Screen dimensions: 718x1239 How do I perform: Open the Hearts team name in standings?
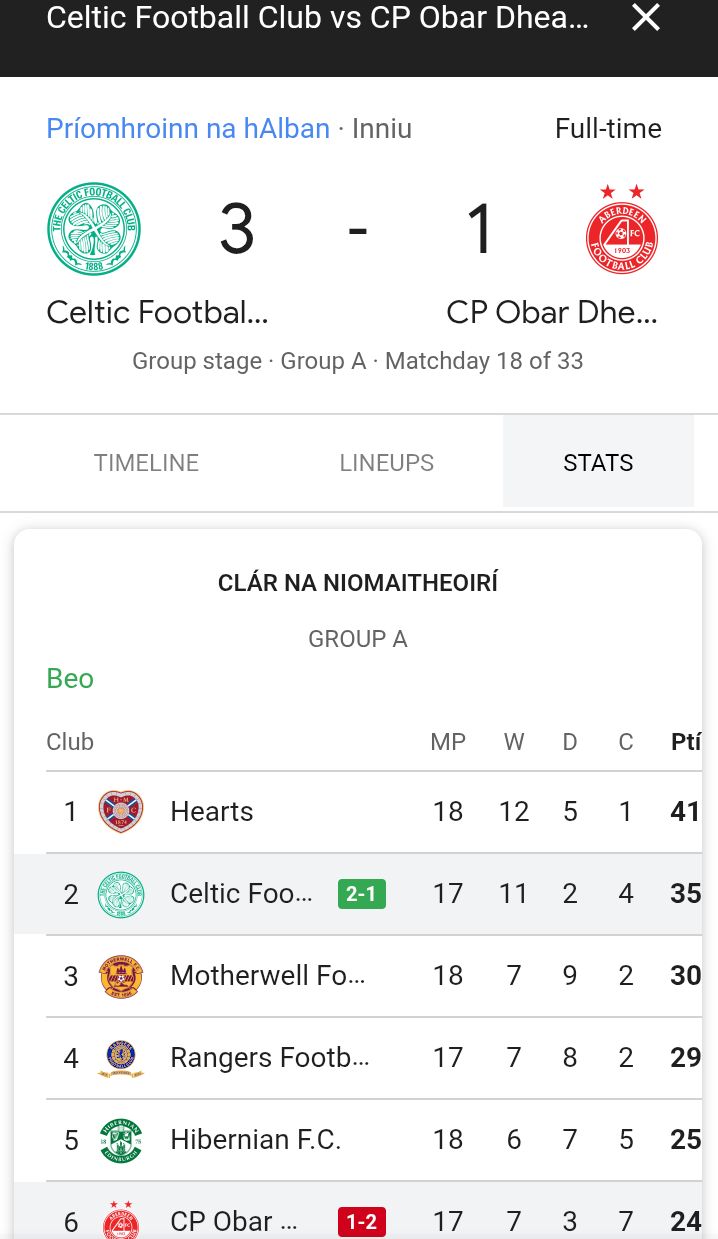[x=212, y=811]
